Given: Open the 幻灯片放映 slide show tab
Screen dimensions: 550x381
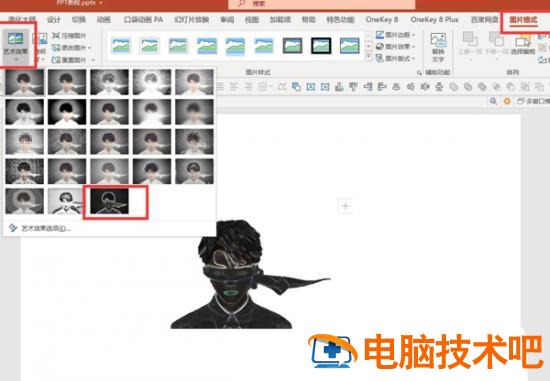Looking at the screenshot, I should click(192, 20).
